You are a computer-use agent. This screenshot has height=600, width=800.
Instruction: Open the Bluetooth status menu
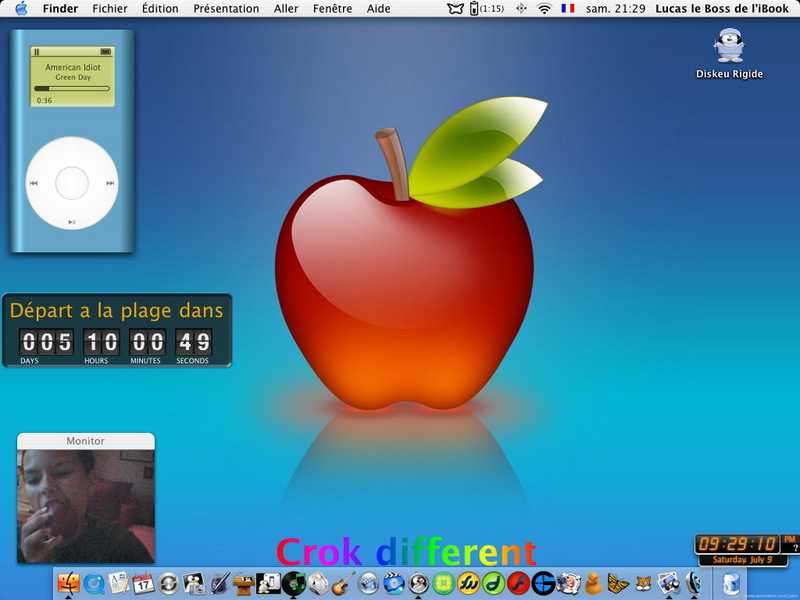click(521, 9)
